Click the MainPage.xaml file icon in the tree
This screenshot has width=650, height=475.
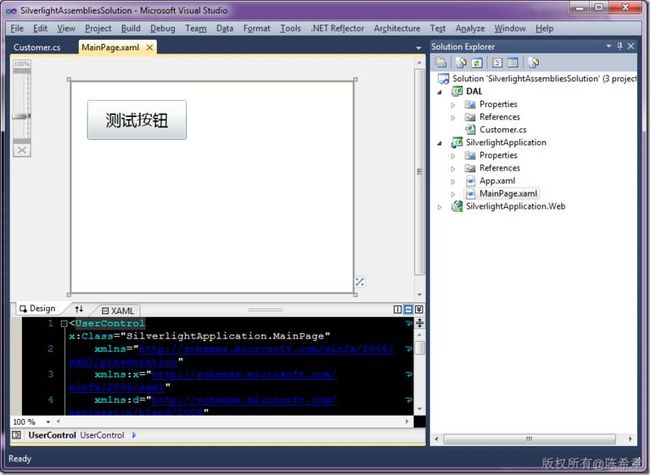pos(470,194)
